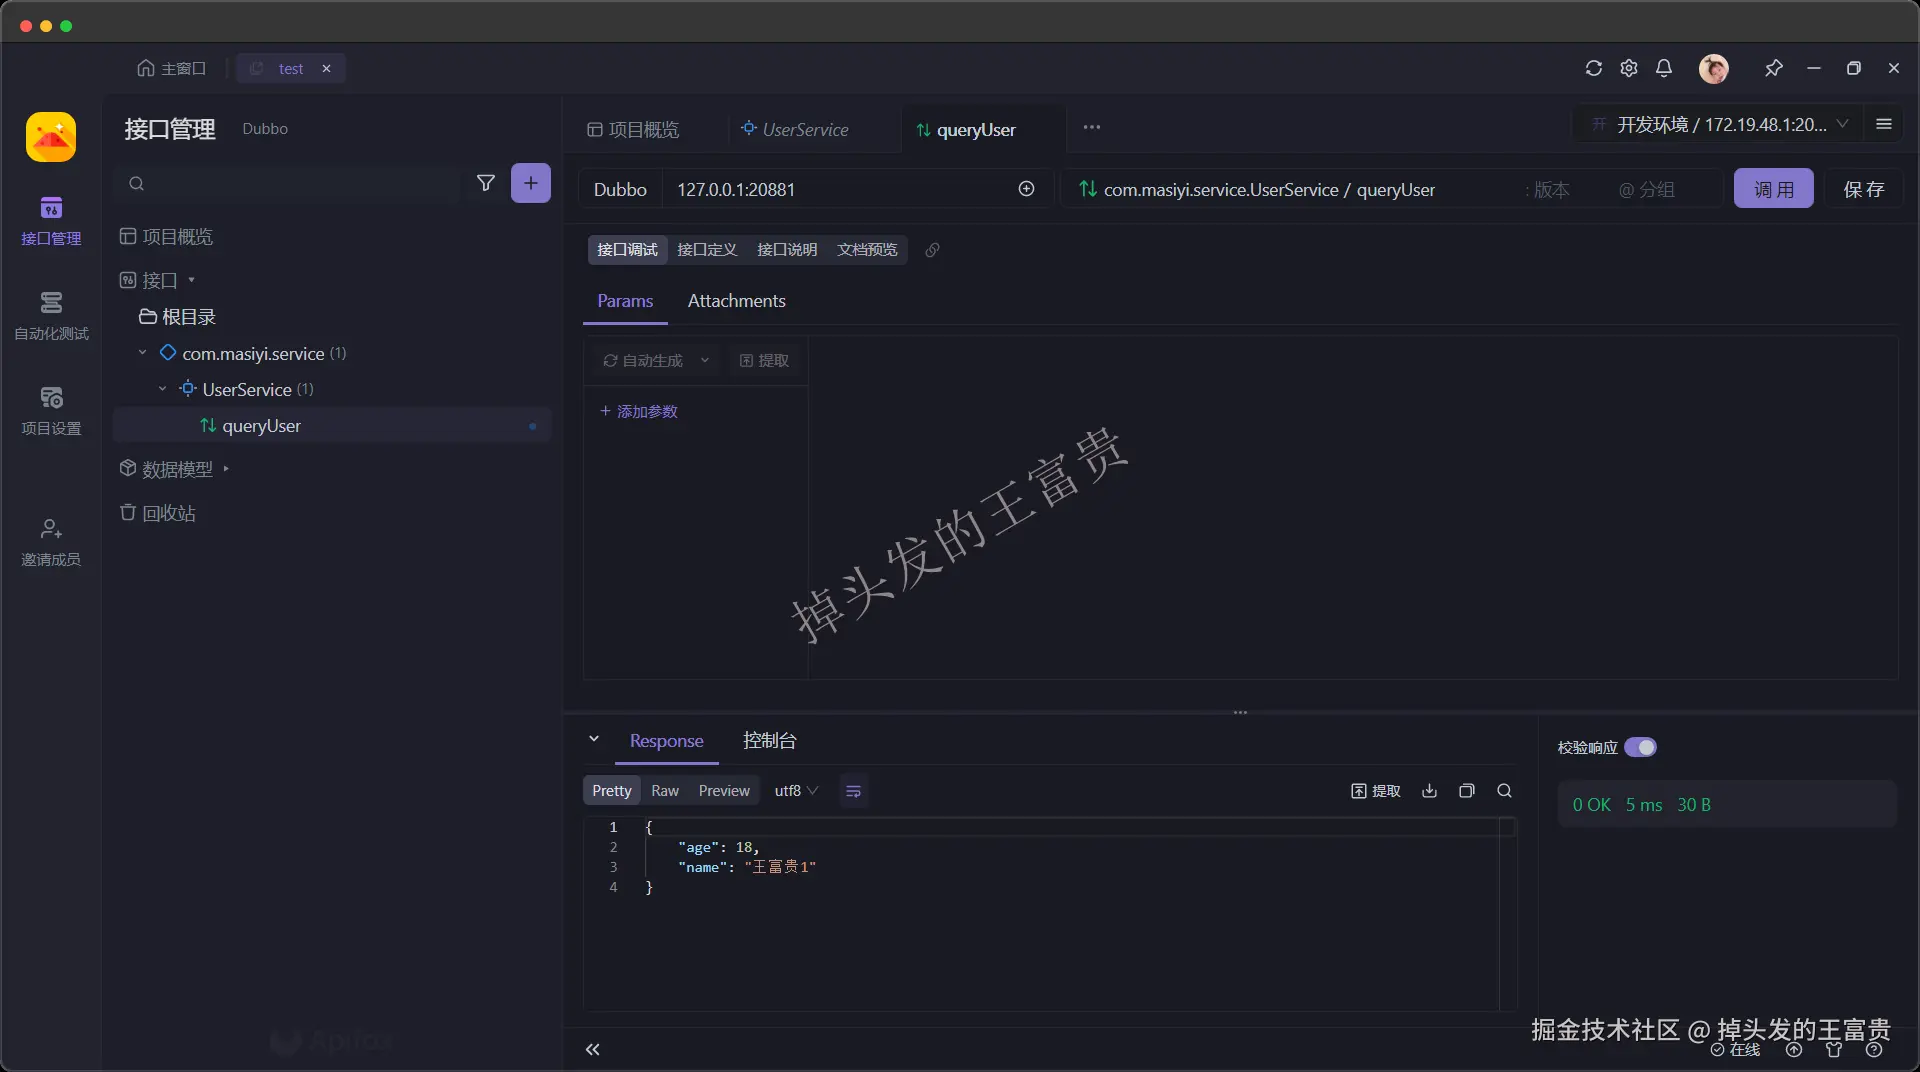Collapse the com.masiyi.service tree node
This screenshot has width=1920, height=1072.
(x=142, y=353)
